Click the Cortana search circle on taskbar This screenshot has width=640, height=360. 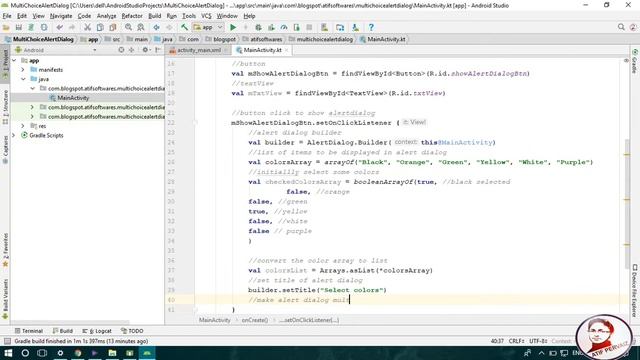pyautogui.click(x=25, y=353)
